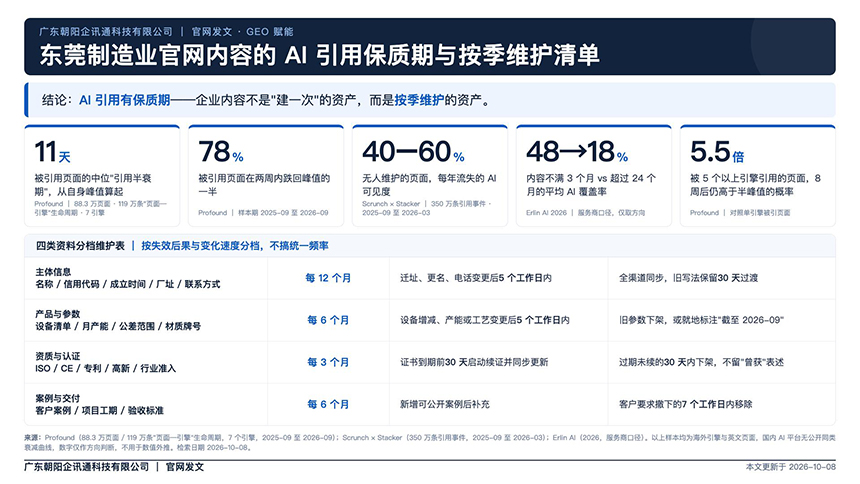The width and height of the screenshot is (860, 484).
Task: Click row label '主体信息'
Action: coord(53,272)
